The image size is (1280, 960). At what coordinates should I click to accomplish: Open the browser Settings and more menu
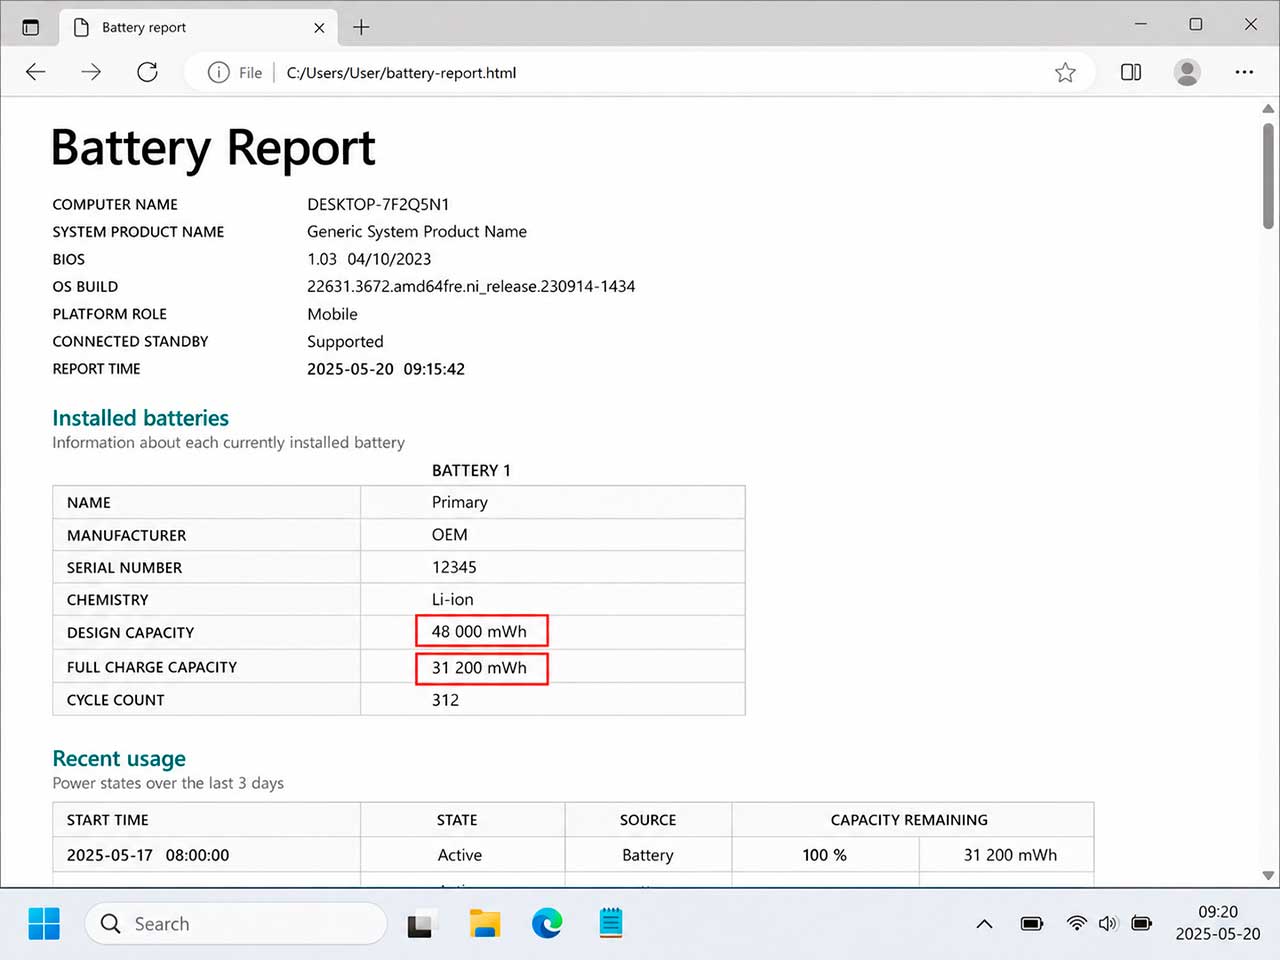tap(1244, 72)
